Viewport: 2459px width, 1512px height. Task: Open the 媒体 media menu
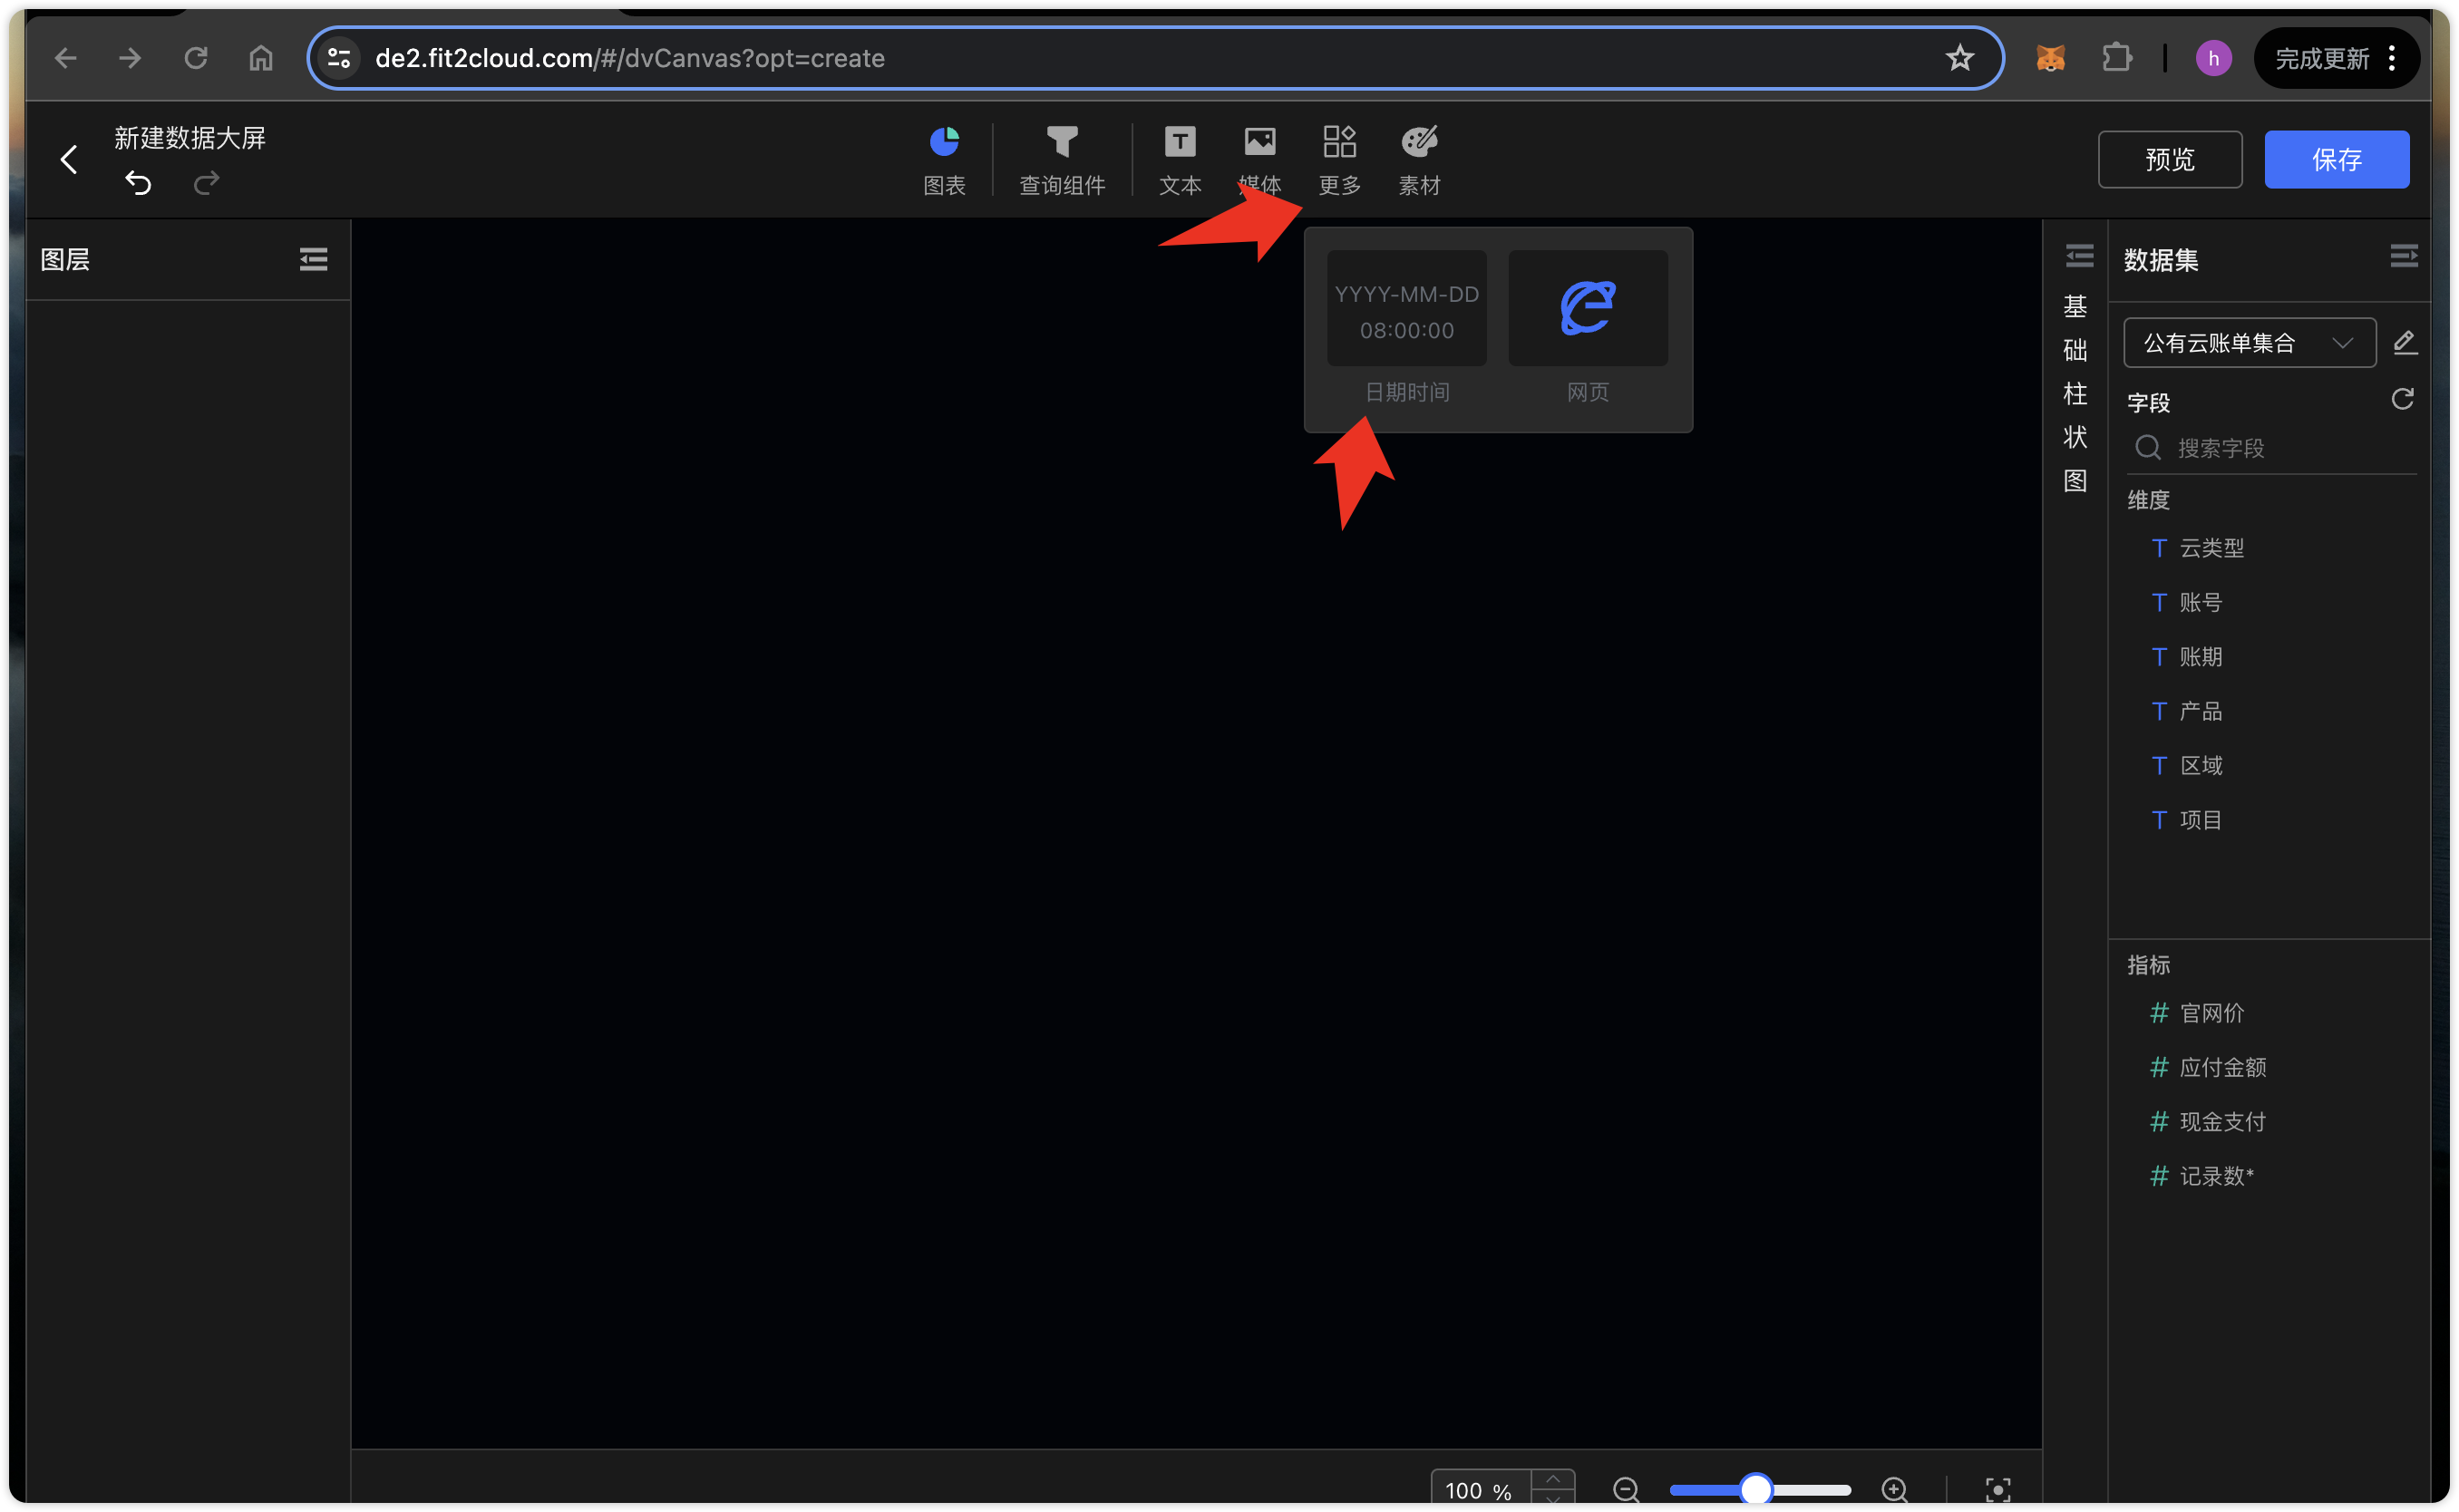click(1259, 160)
